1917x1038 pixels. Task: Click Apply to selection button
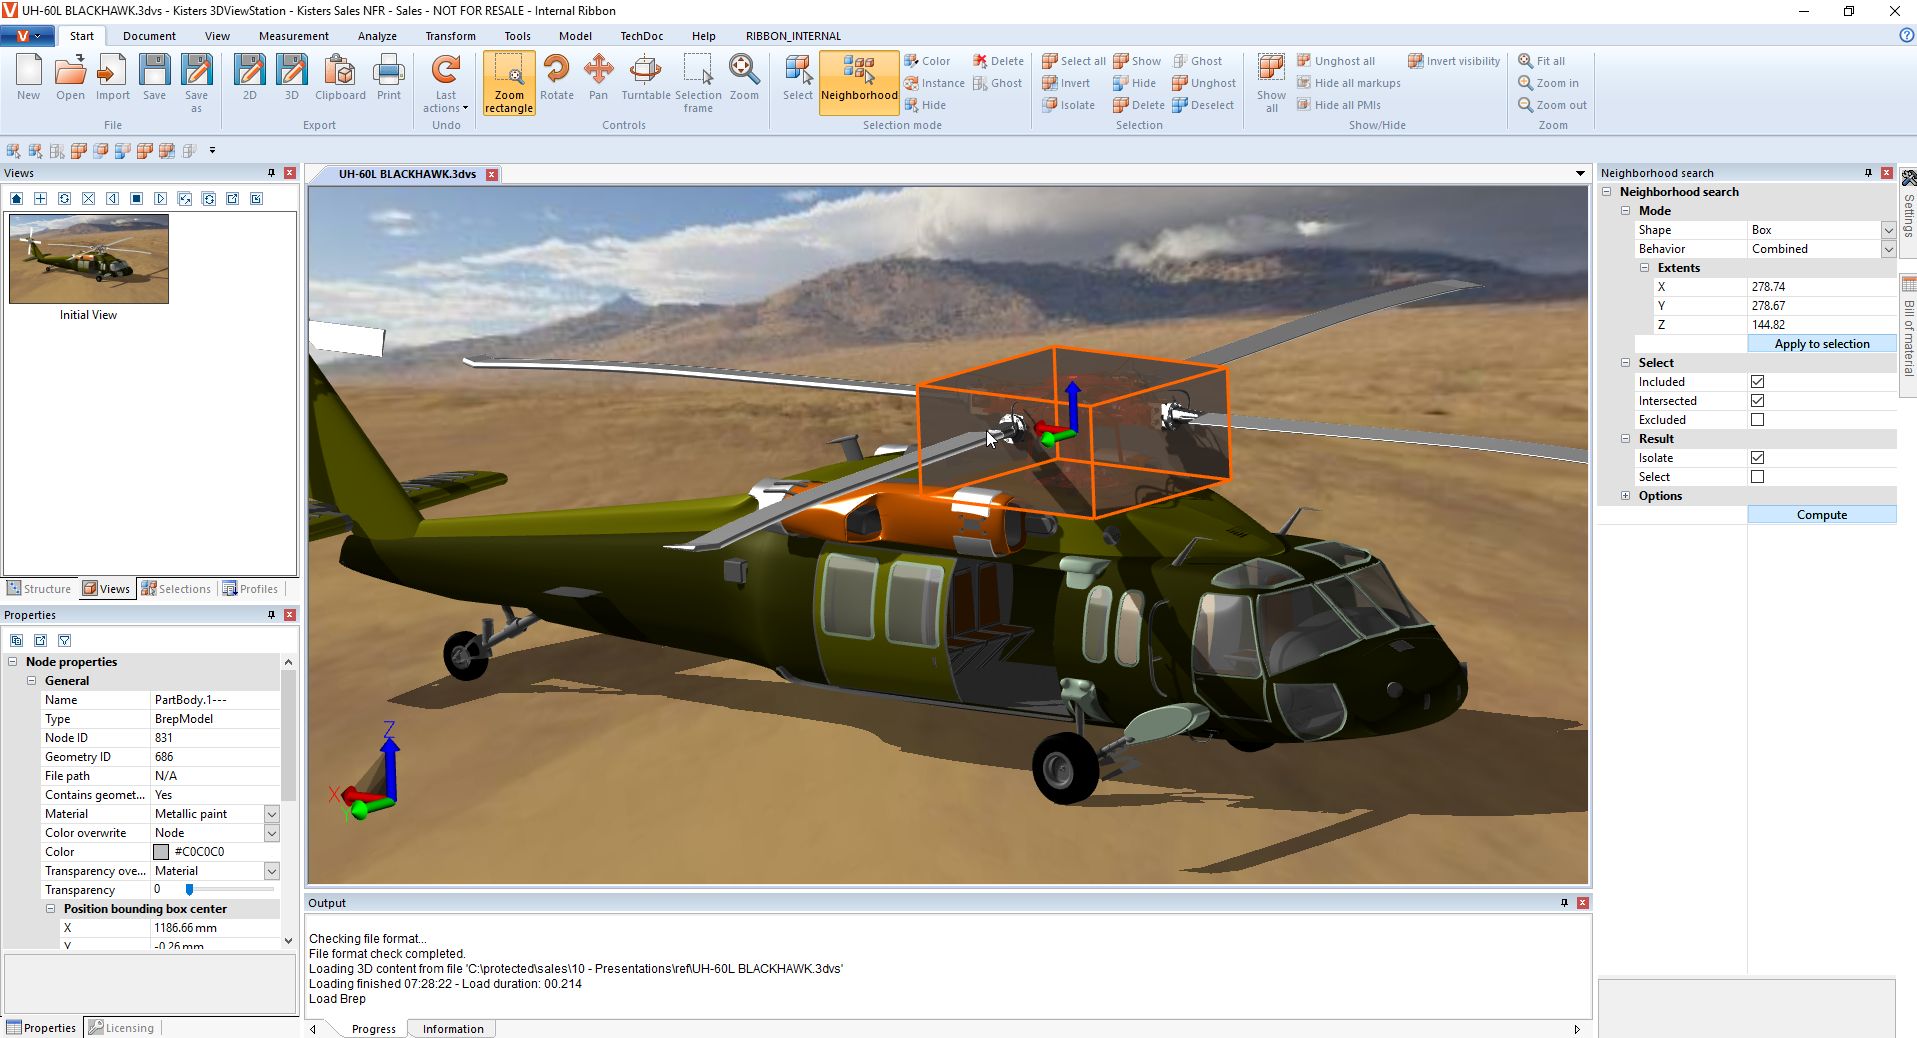pyautogui.click(x=1821, y=344)
